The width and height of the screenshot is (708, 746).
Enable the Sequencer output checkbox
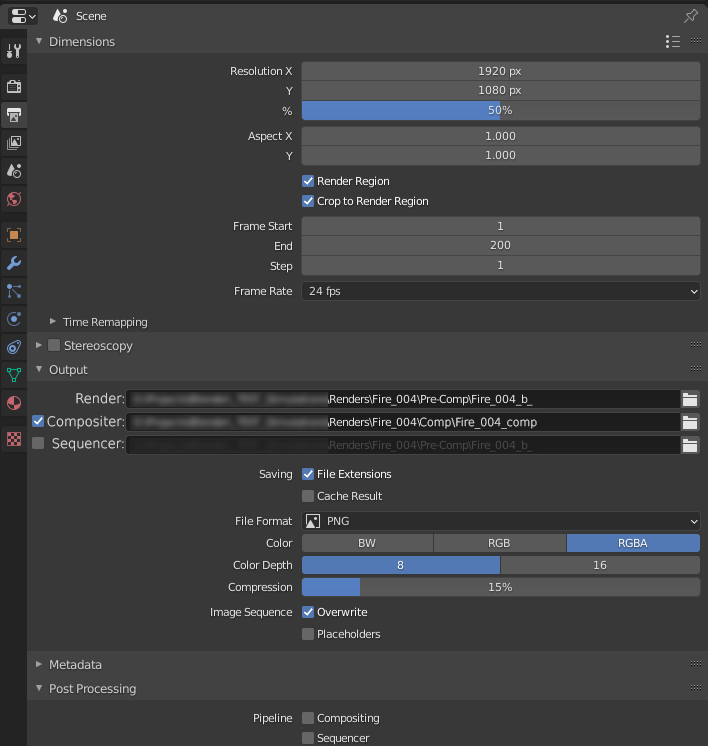38,443
